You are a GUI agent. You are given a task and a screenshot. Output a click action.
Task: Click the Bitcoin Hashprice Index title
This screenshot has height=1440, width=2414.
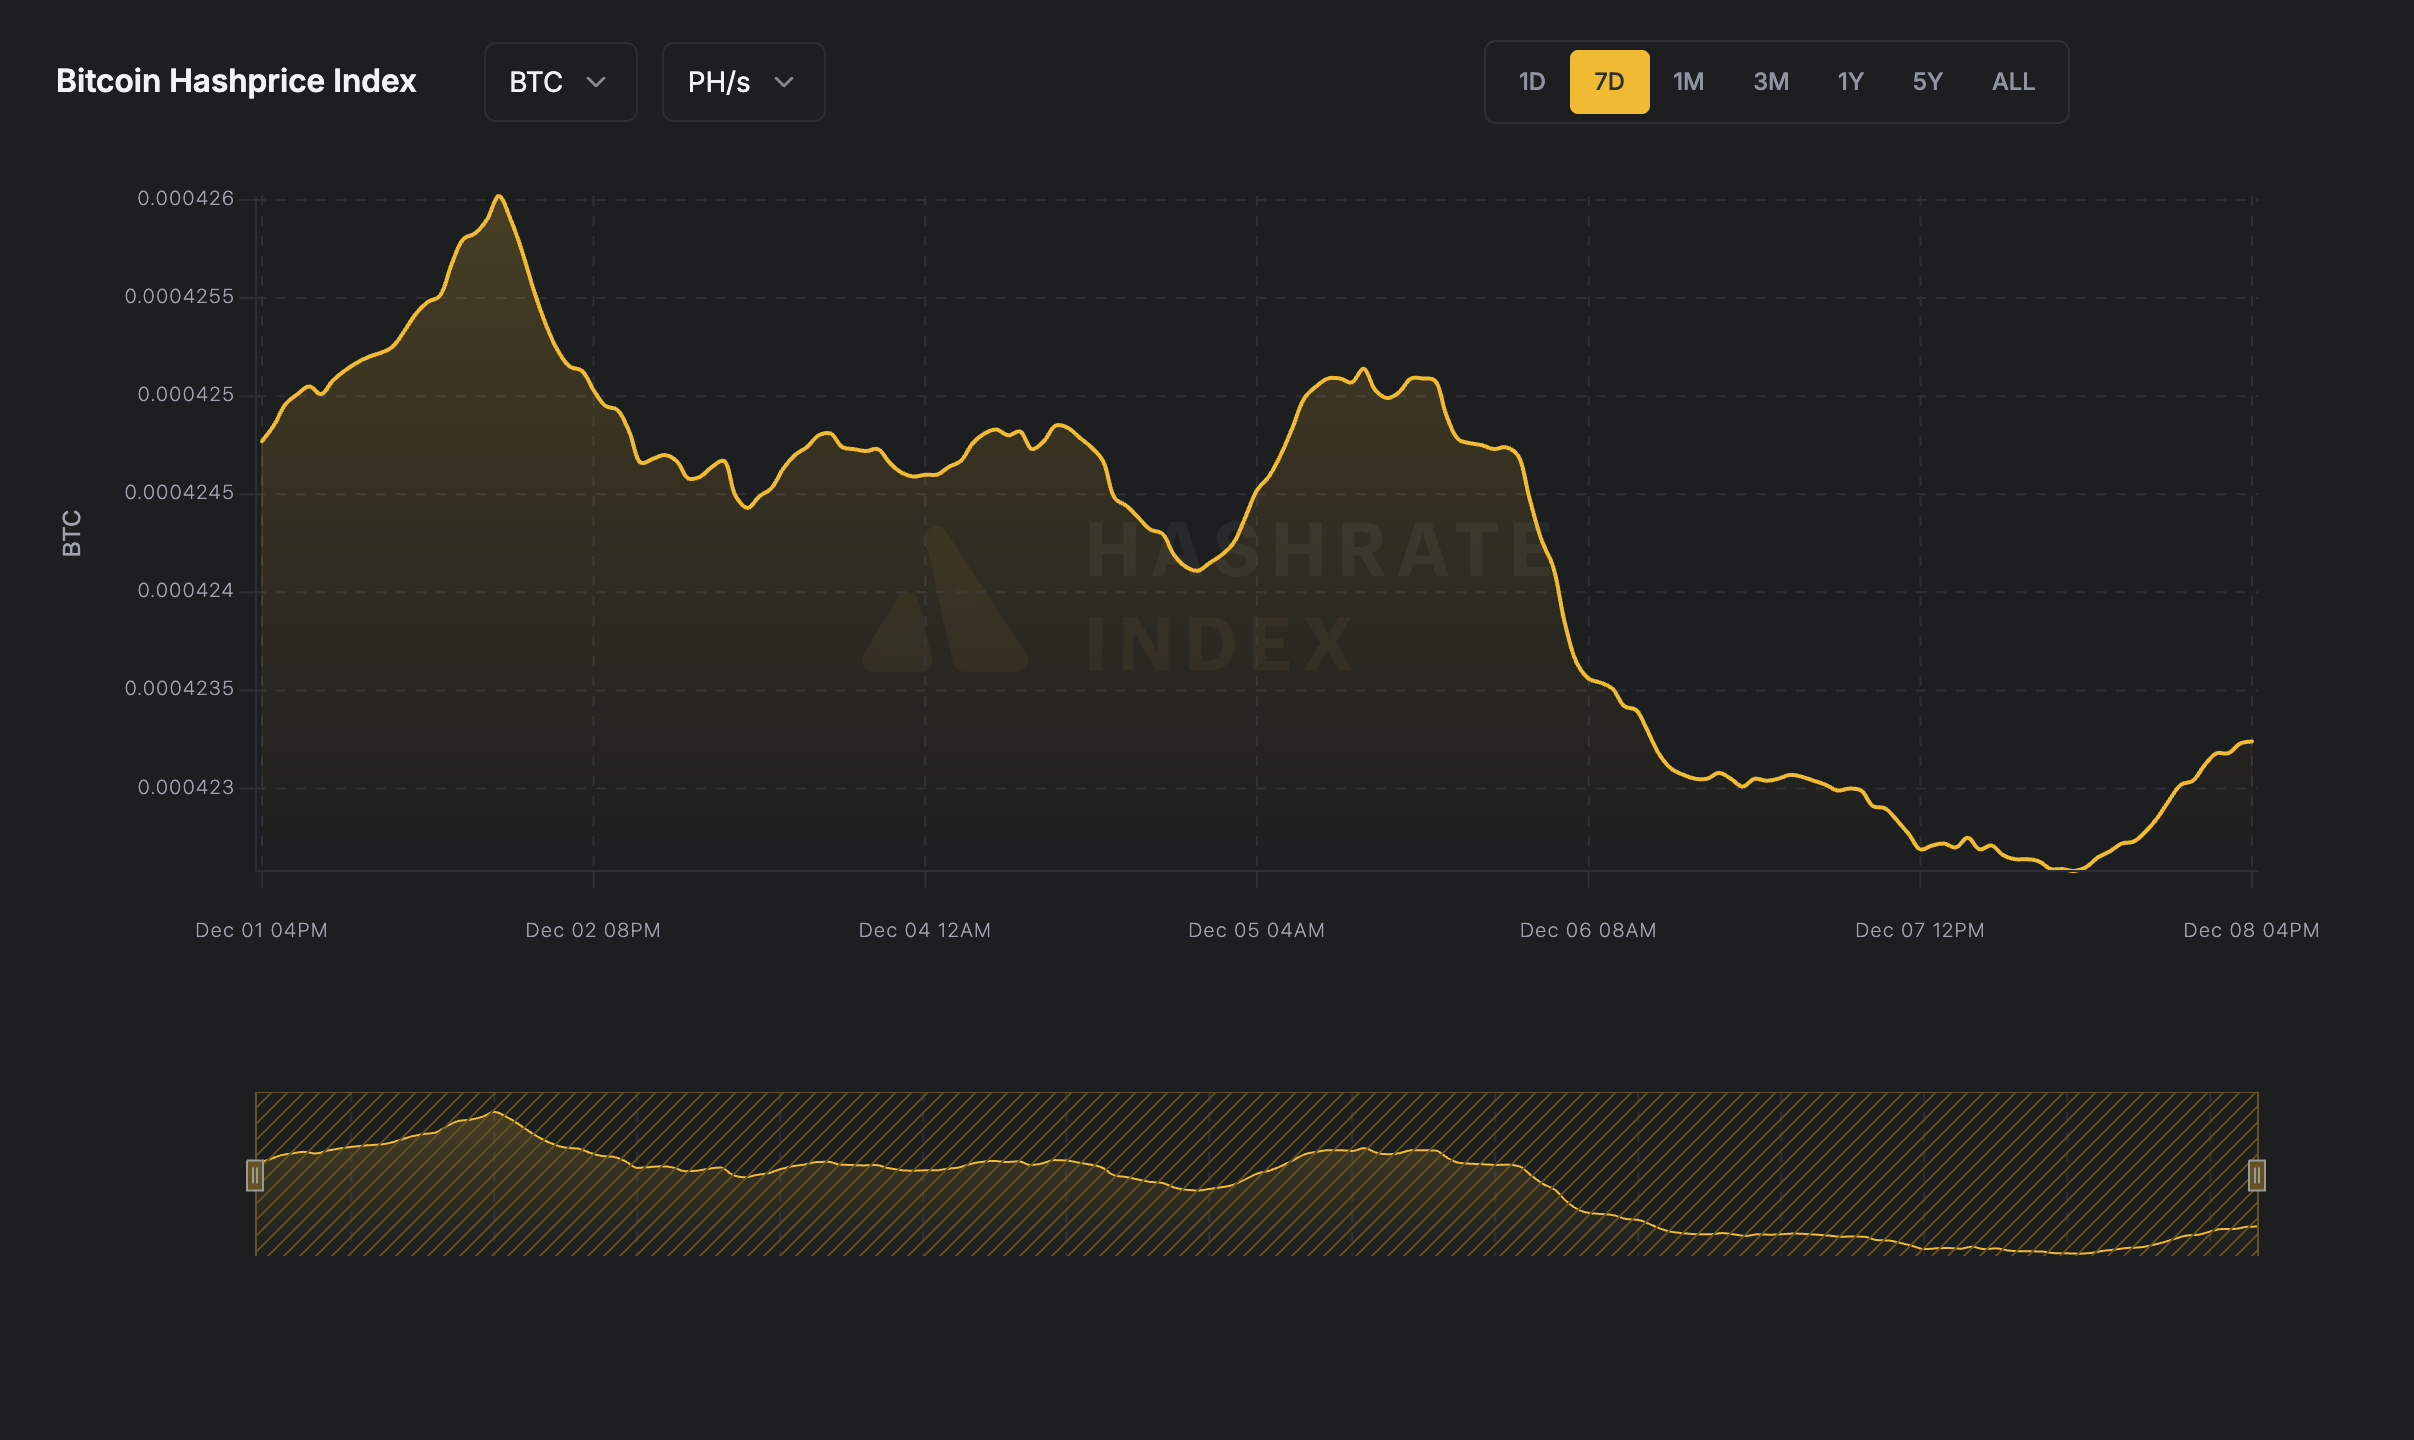[x=237, y=81]
